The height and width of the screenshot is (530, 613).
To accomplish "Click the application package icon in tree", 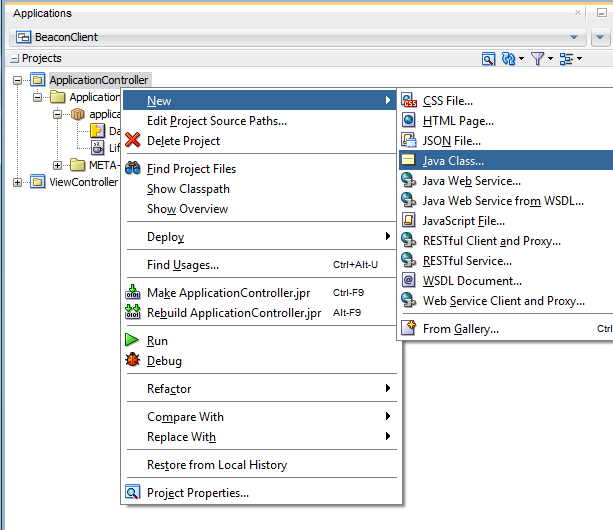I will pyautogui.click(x=77, y=114).
